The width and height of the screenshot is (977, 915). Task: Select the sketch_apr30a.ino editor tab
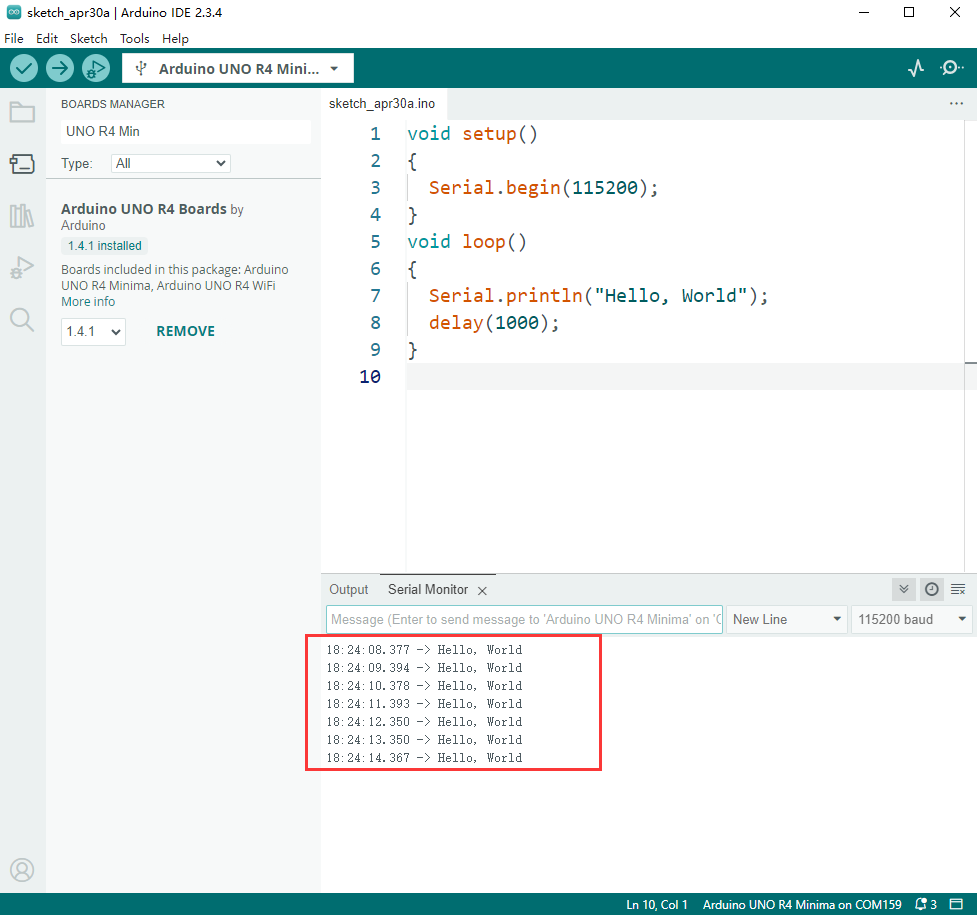pos(382,103)
